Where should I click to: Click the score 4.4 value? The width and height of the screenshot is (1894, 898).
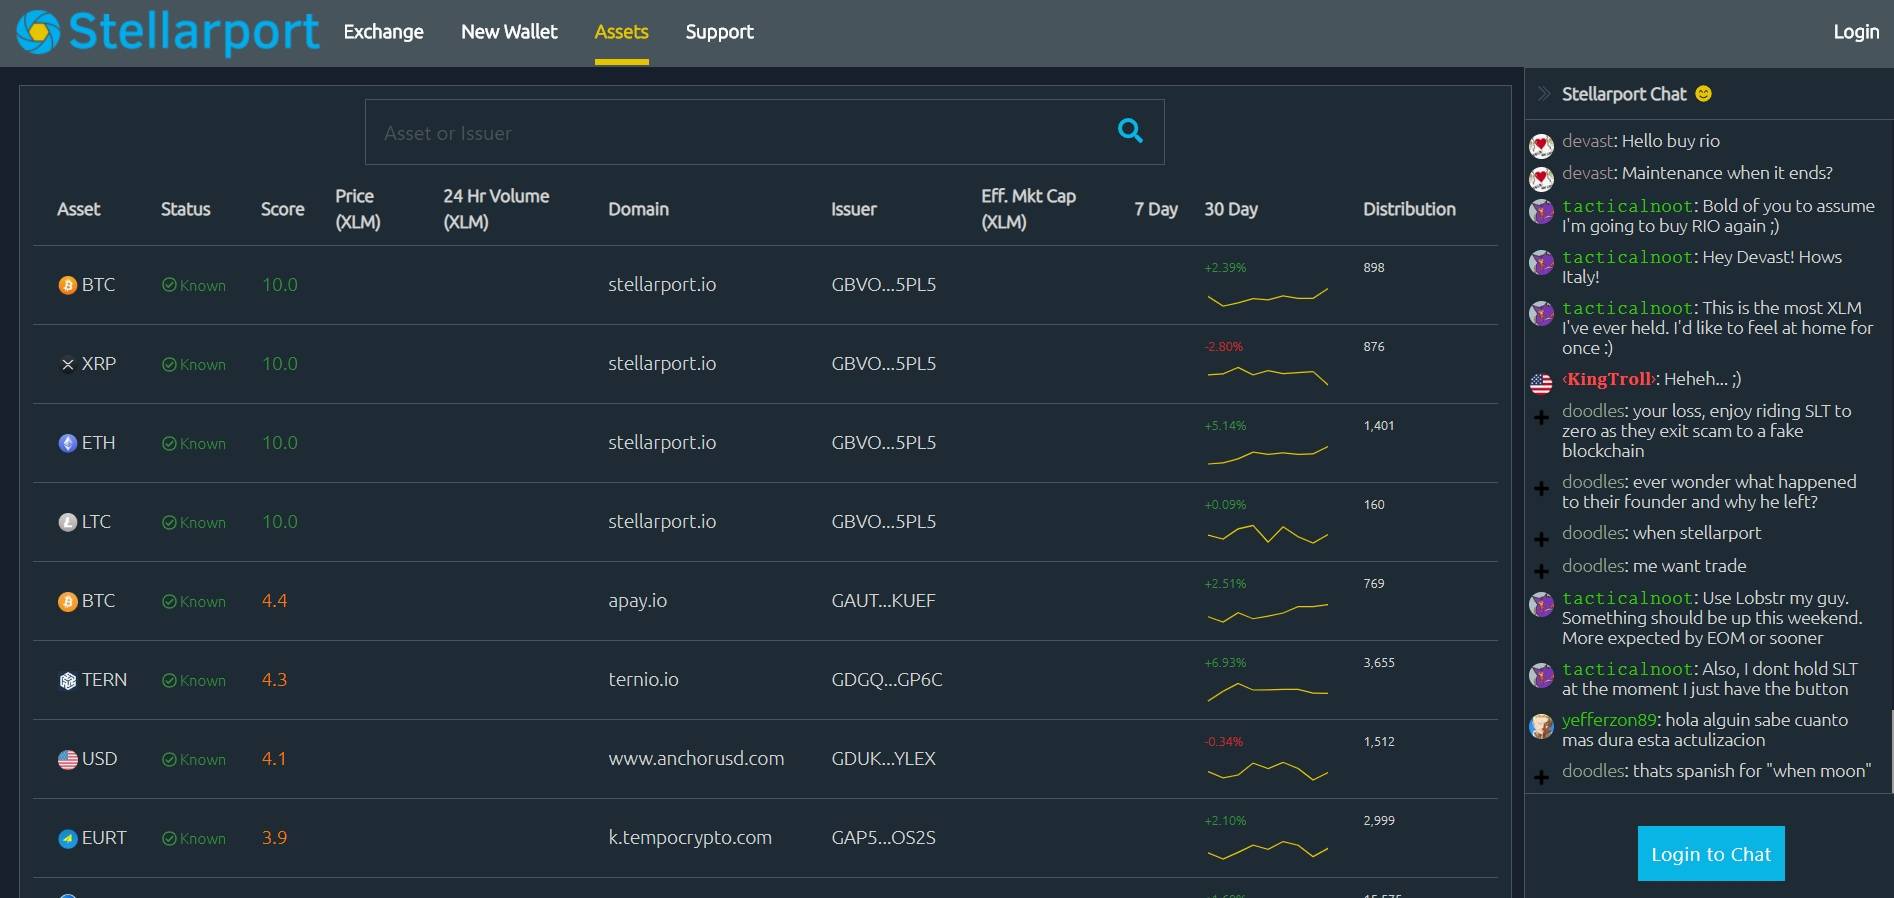tap(274, 601)
